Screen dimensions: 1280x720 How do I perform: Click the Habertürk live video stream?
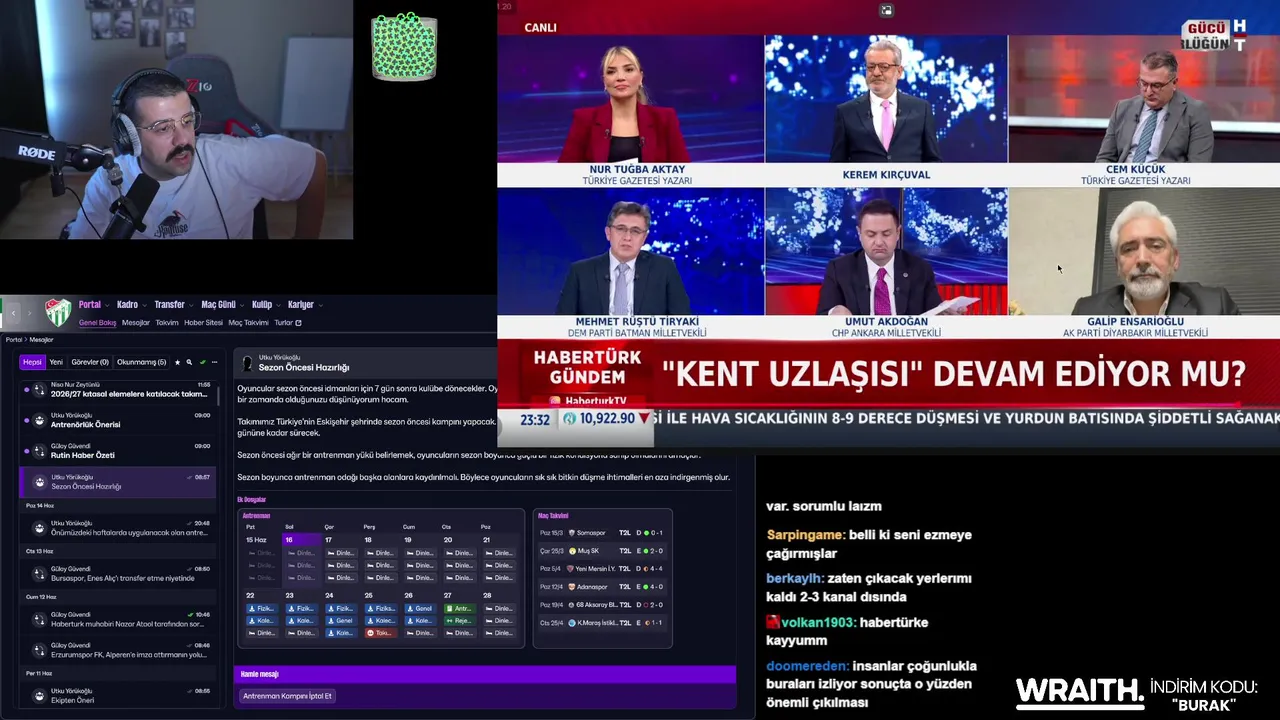click(x=888, y=225)
